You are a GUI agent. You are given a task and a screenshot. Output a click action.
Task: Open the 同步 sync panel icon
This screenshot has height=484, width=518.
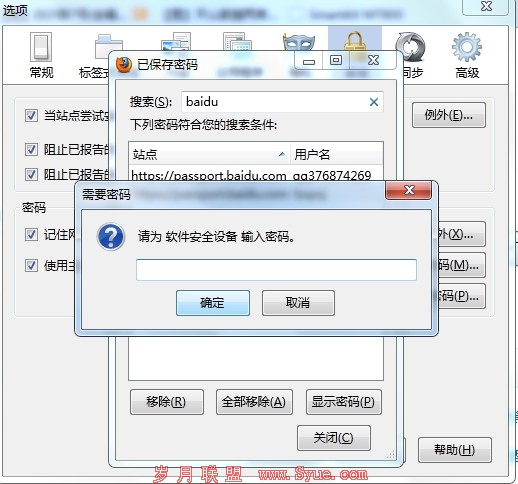[x=410, y=47]
